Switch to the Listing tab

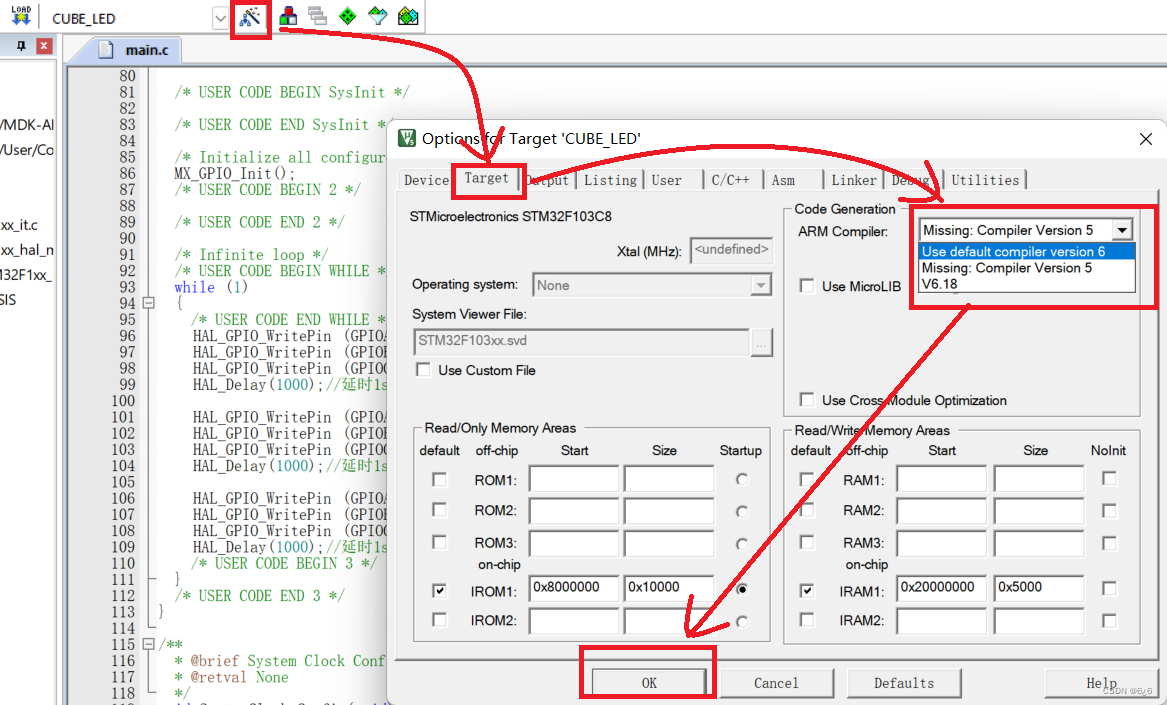(610, 180)
